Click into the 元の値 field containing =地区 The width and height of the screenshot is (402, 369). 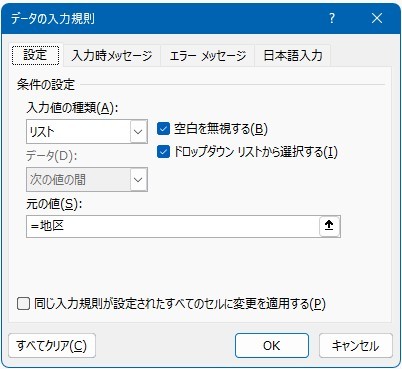[173, 226]
